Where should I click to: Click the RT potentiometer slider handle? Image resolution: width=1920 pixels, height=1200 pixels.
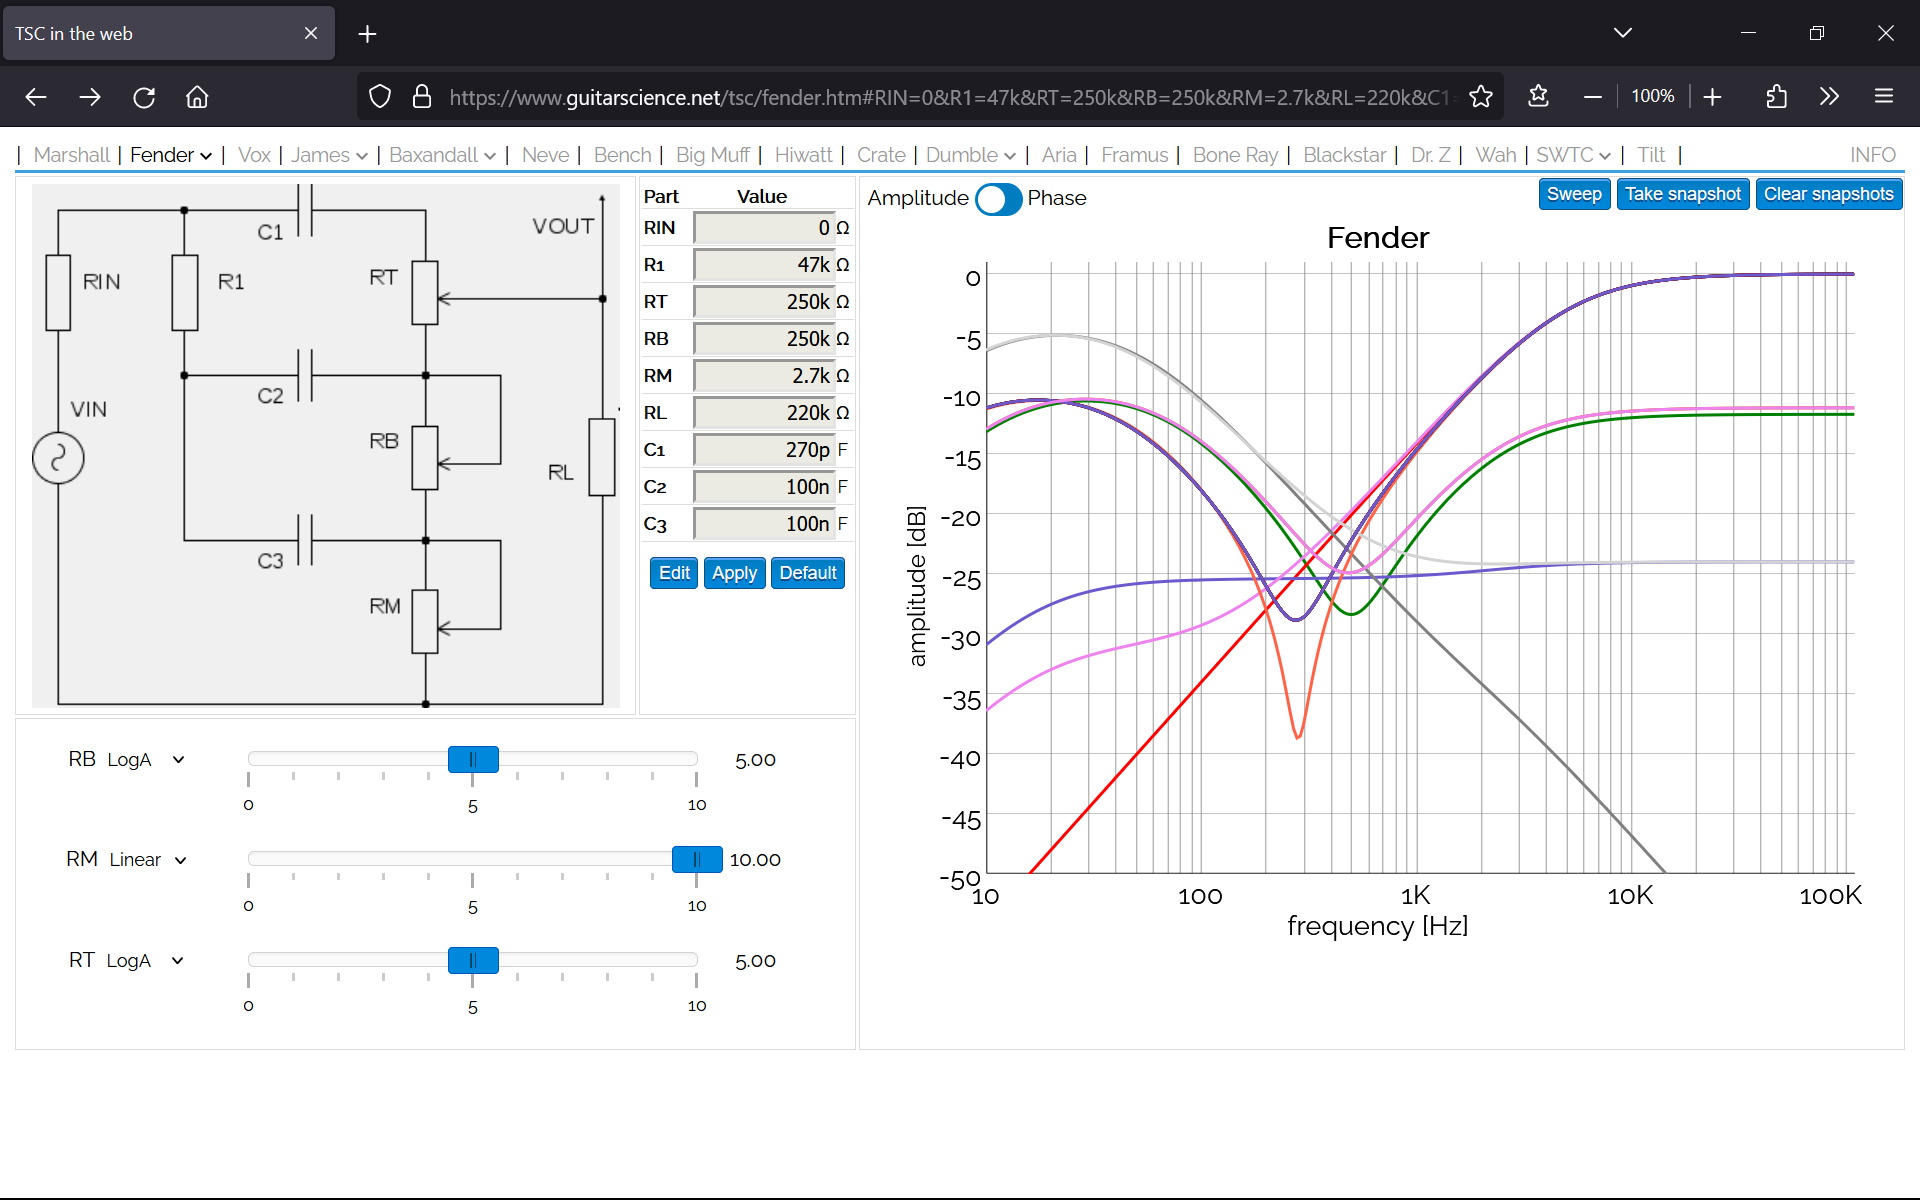click(x=473, y=961)
